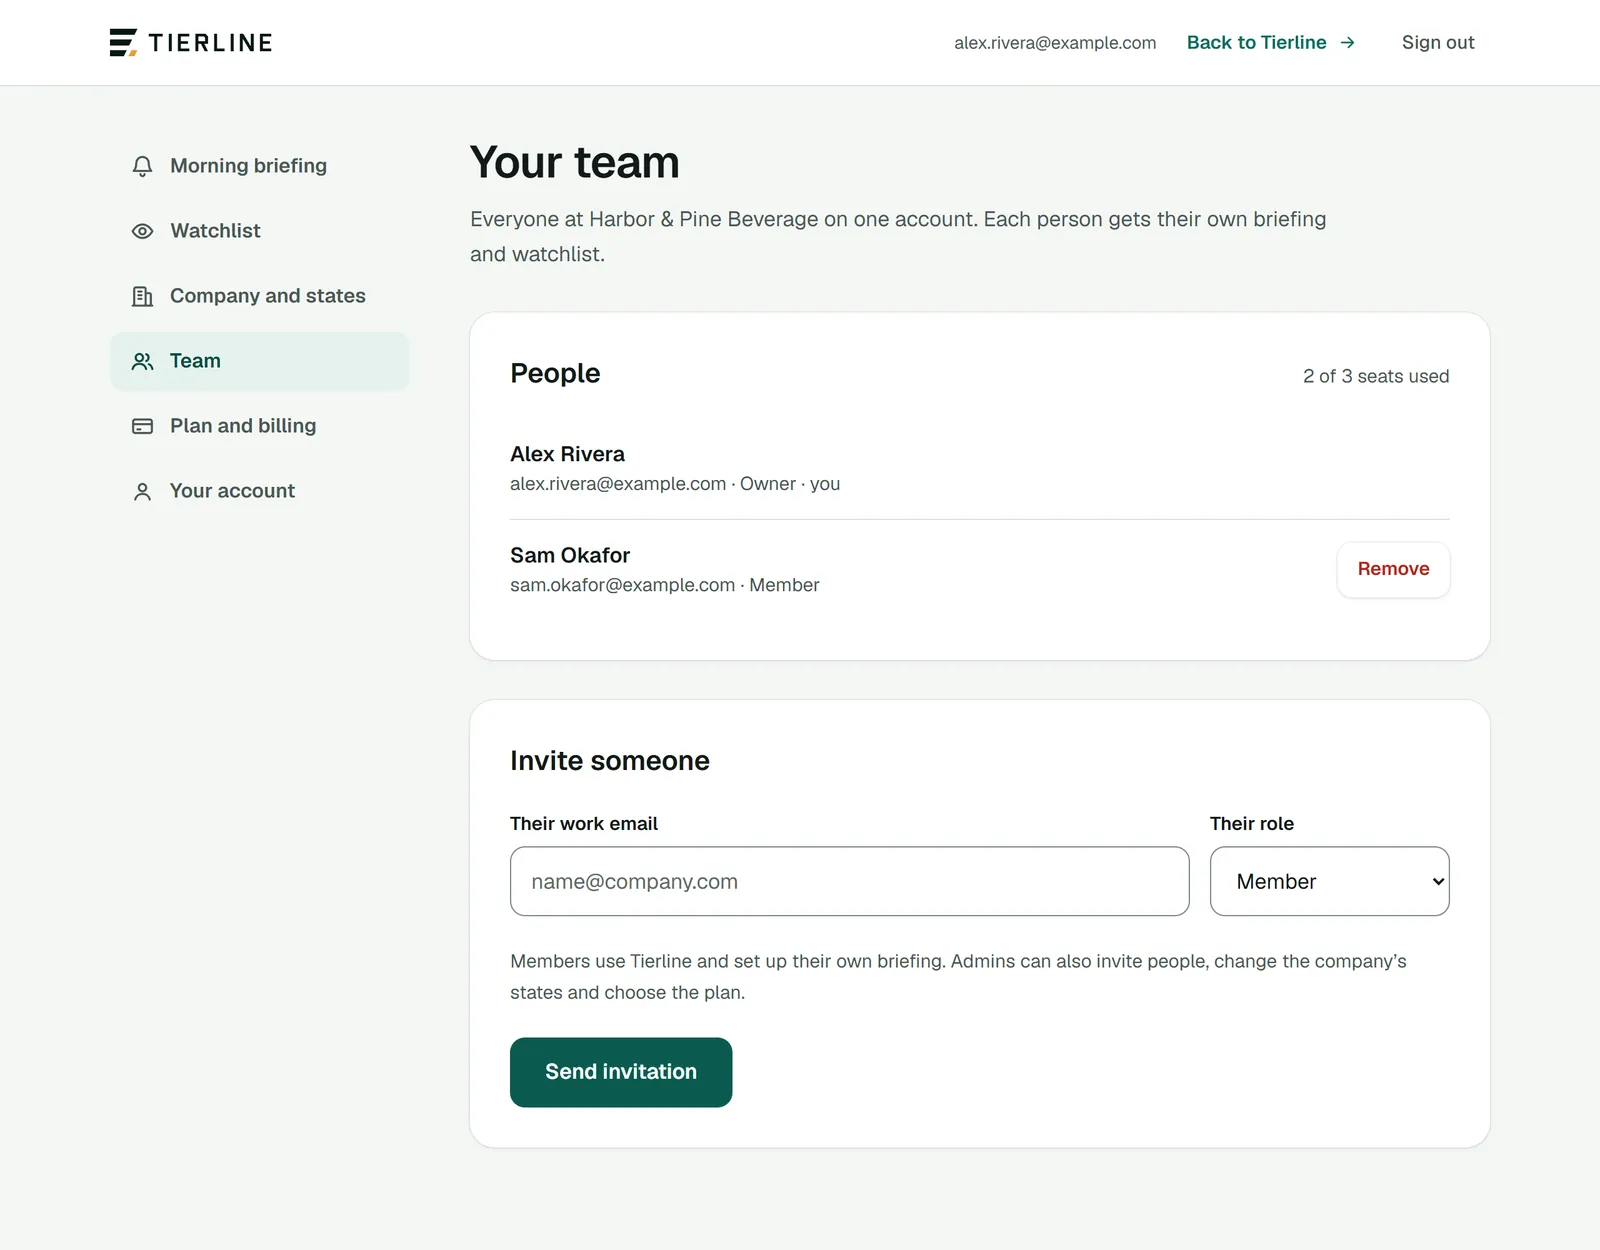Click the people icon beside Team
Screen dimensions: 1600x1250
click(x=143, y=361)
